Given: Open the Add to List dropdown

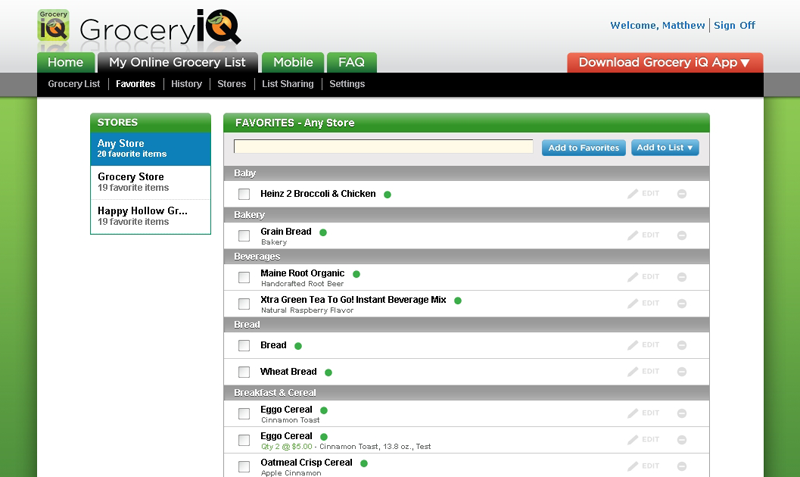Looking at the screenshot, I should 665,147.
